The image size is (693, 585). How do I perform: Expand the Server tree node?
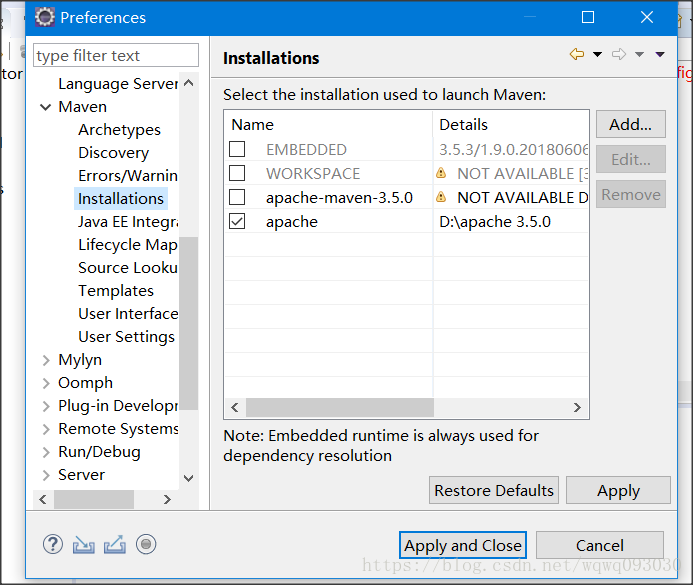click(x=46, y=475)
